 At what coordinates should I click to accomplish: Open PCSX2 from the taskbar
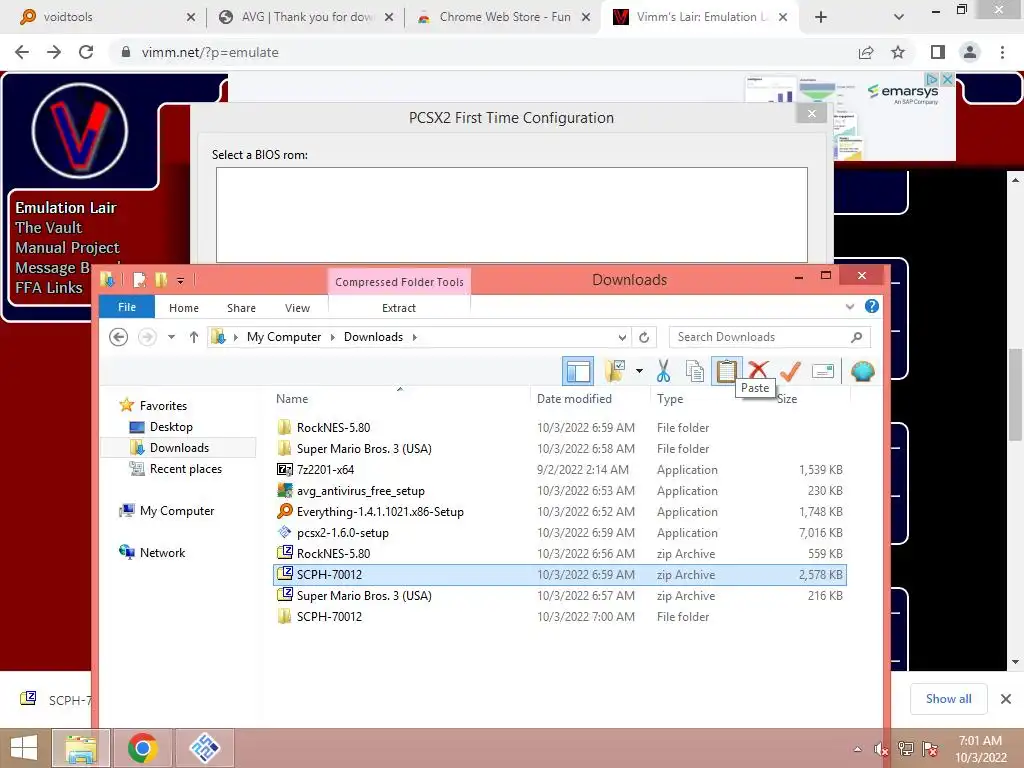204,748
